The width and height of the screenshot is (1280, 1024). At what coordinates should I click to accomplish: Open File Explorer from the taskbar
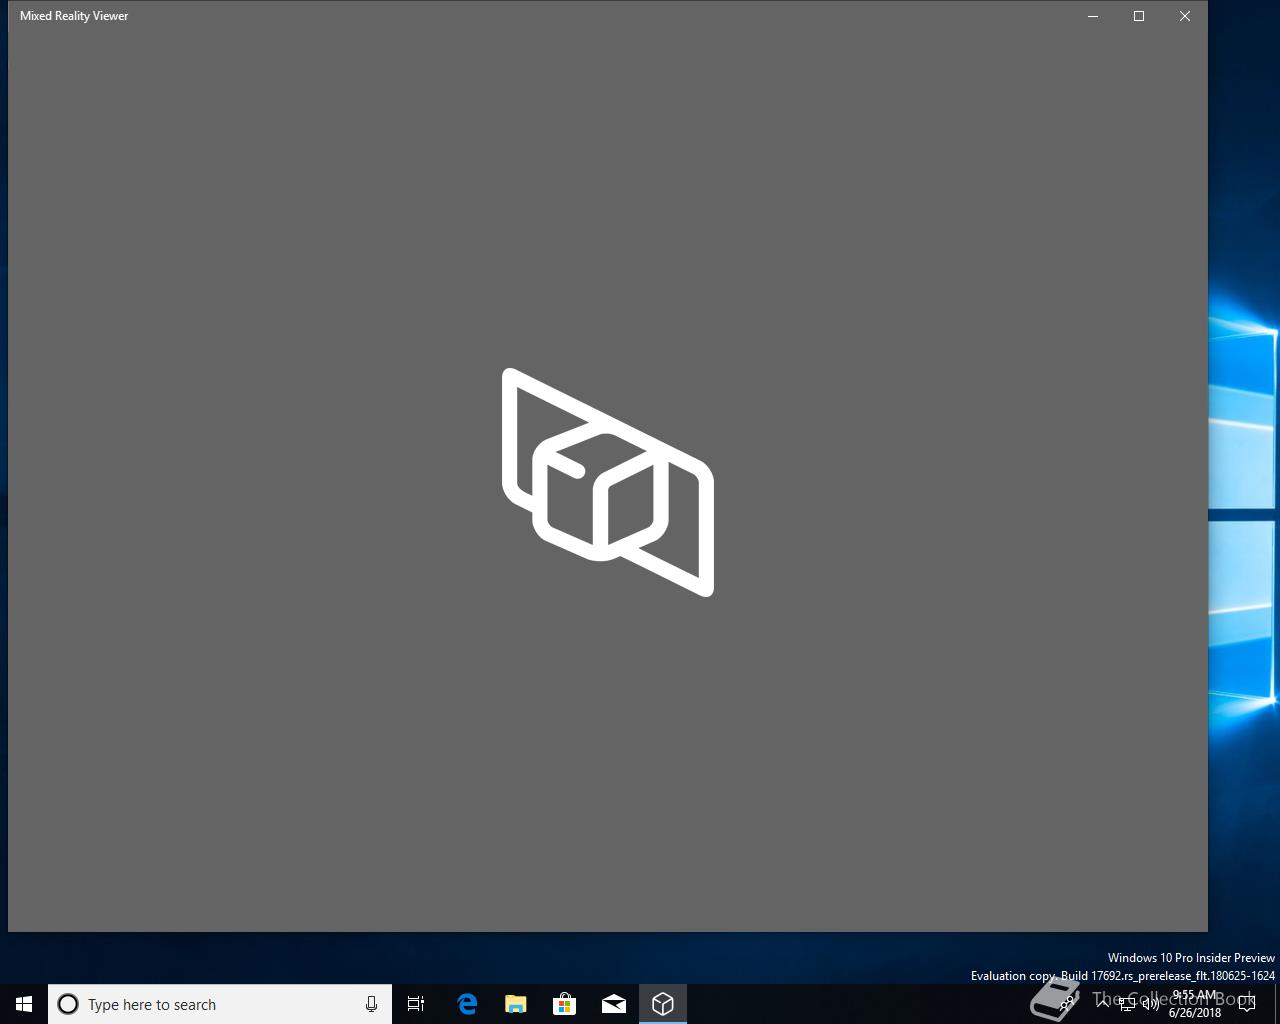(x=516, y=1004)
